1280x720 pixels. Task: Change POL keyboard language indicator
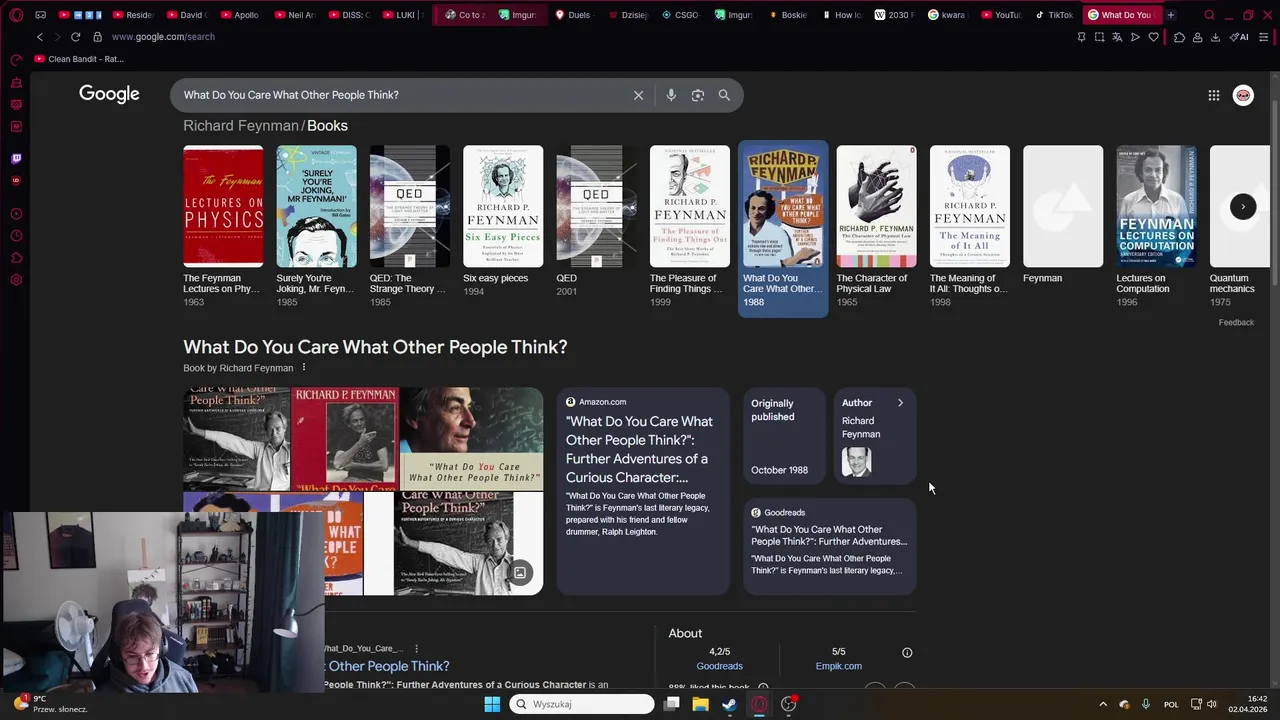(1171, 704)
